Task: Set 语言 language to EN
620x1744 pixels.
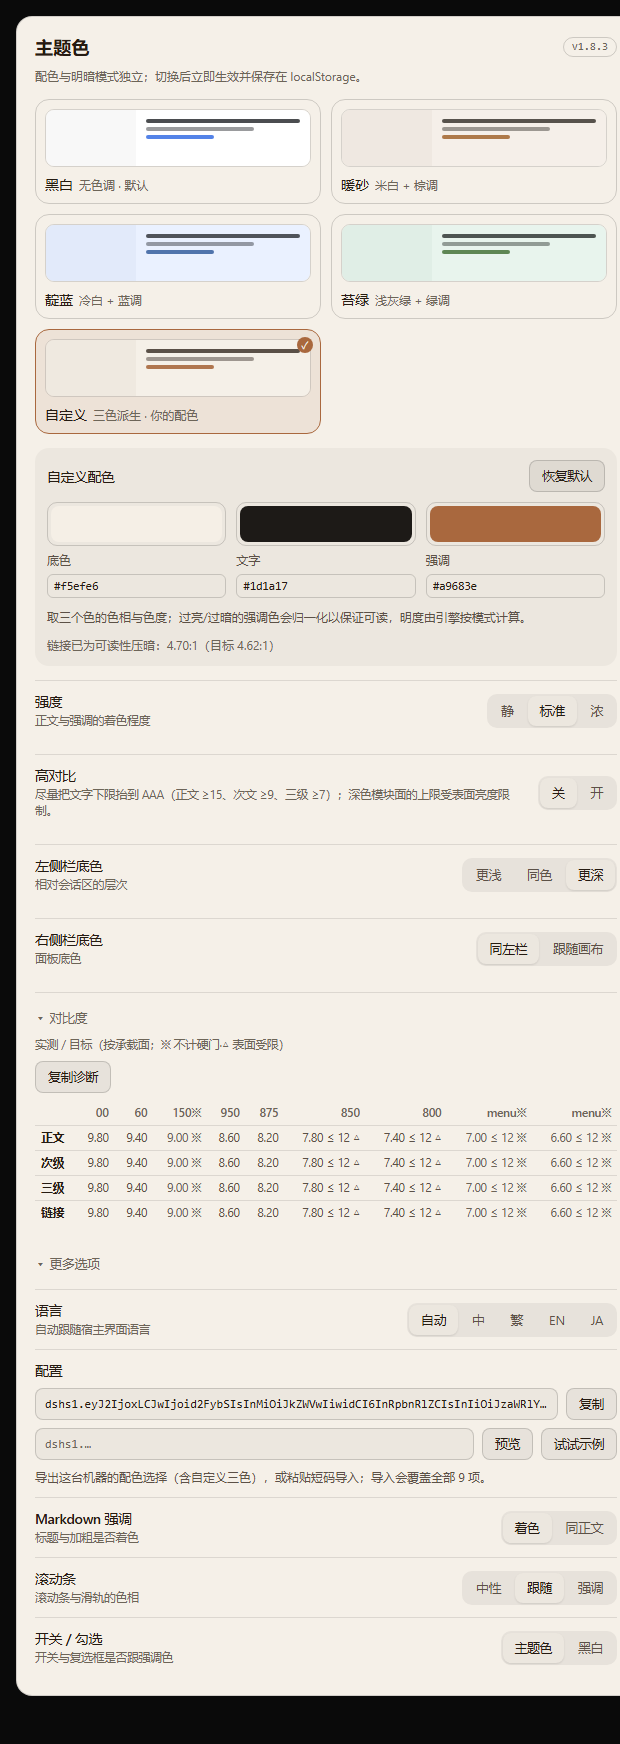Action: 557,1320
